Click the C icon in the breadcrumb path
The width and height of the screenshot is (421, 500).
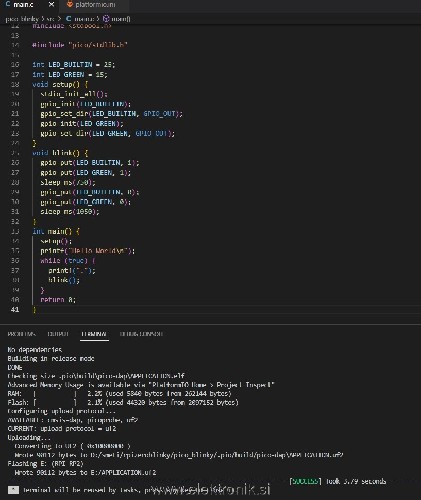[x=68, y=19]
